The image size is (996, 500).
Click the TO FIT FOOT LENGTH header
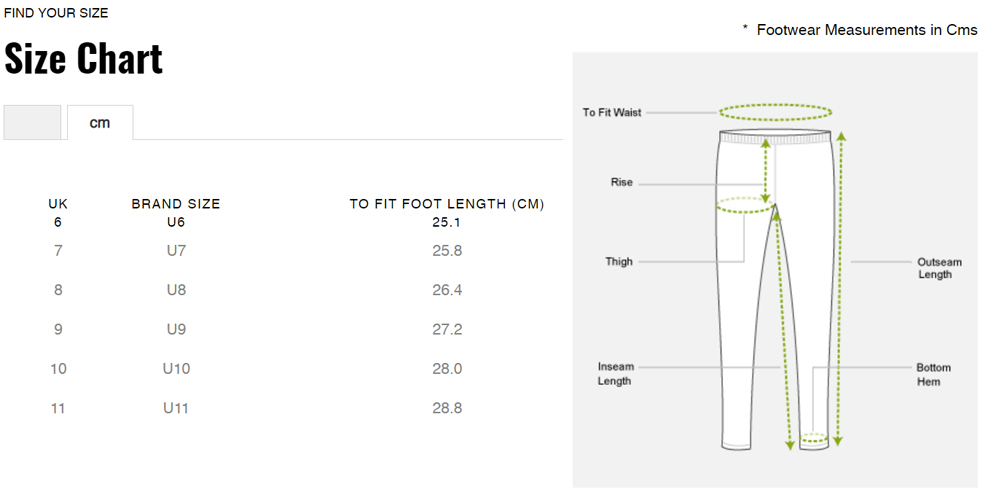447,204
